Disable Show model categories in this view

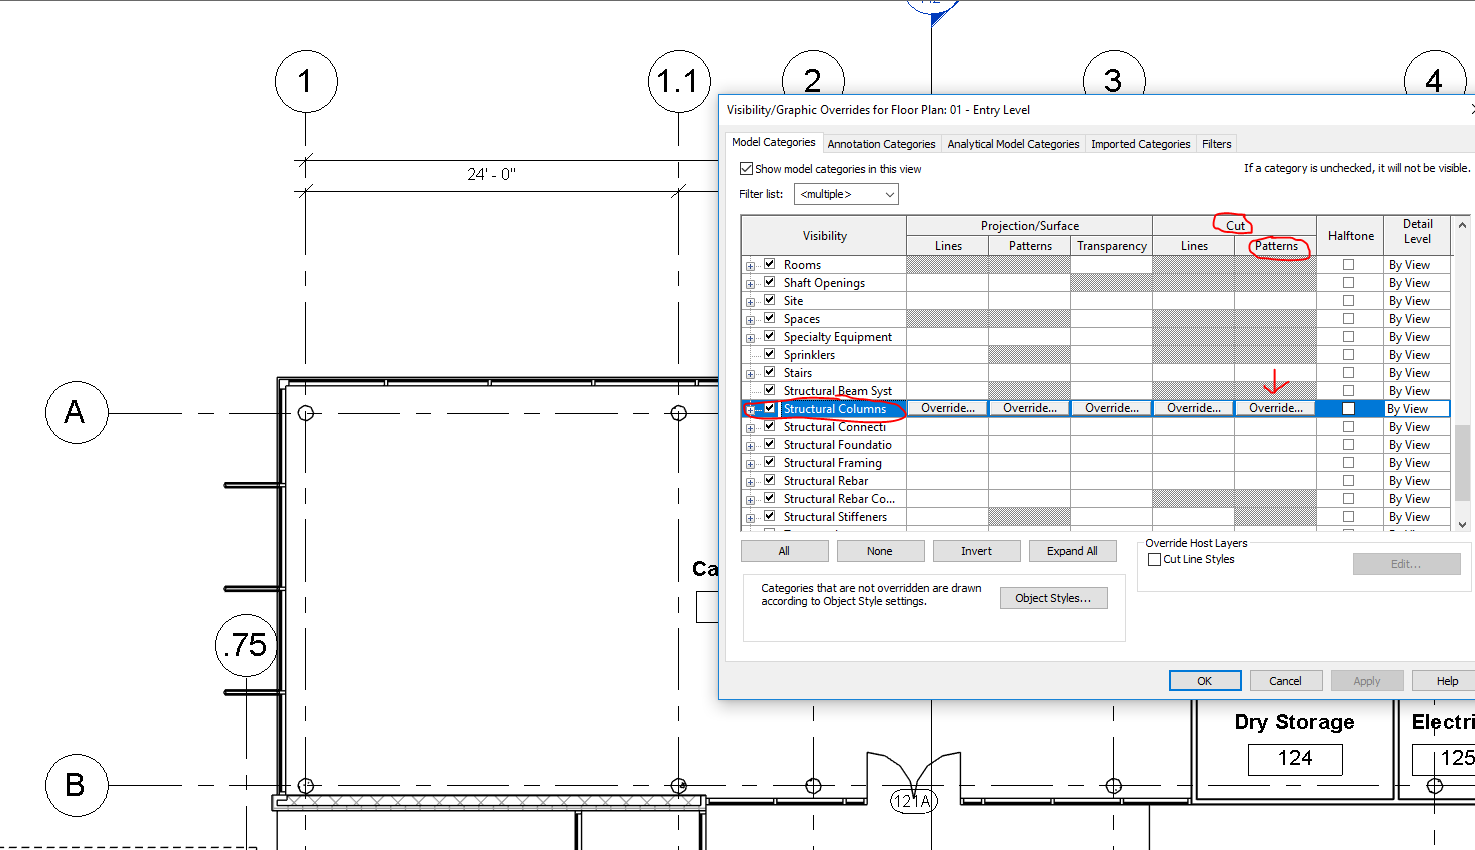746,168
